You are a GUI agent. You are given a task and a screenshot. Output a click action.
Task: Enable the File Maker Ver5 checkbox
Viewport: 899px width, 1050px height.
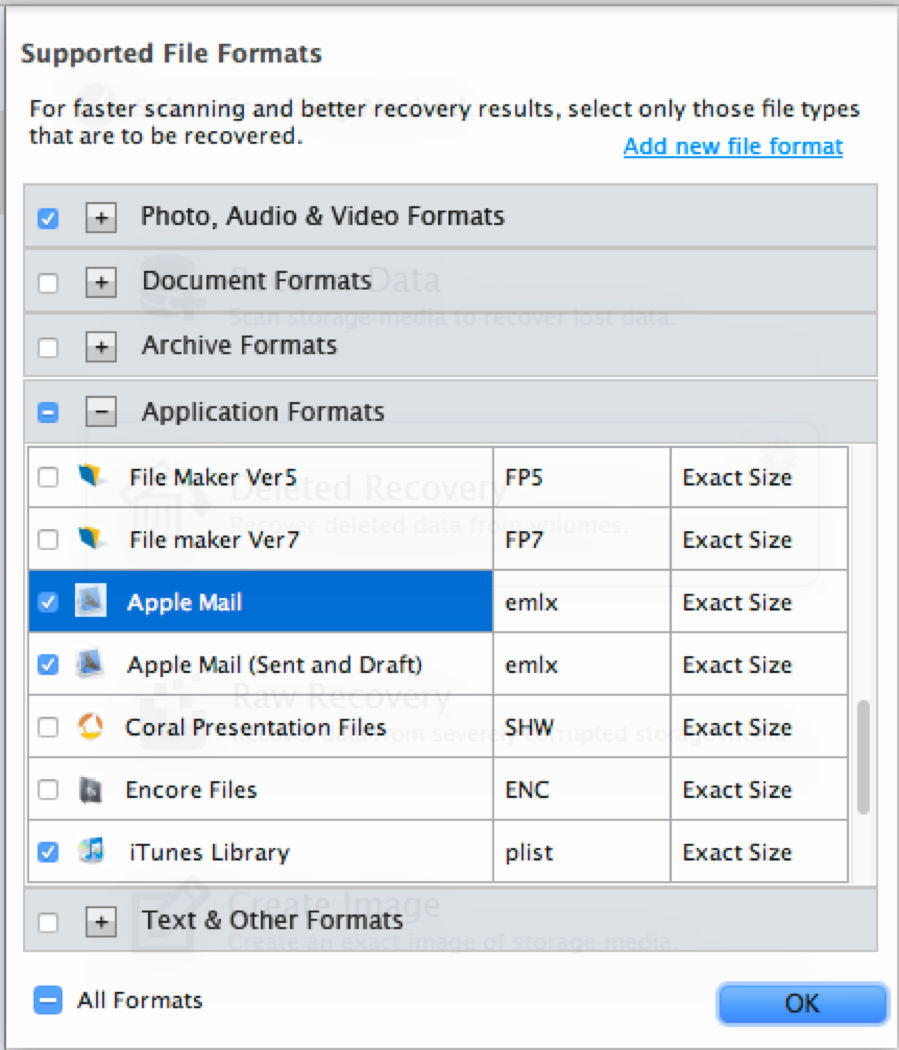point(48,477)
